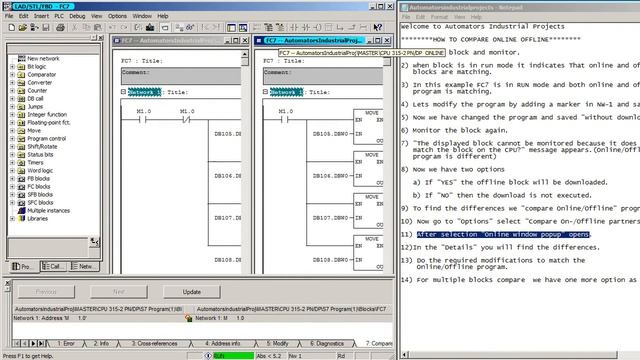Click the Download to PLC toolbar icon
Screen dimensions: 640x360
coord(150,27)
